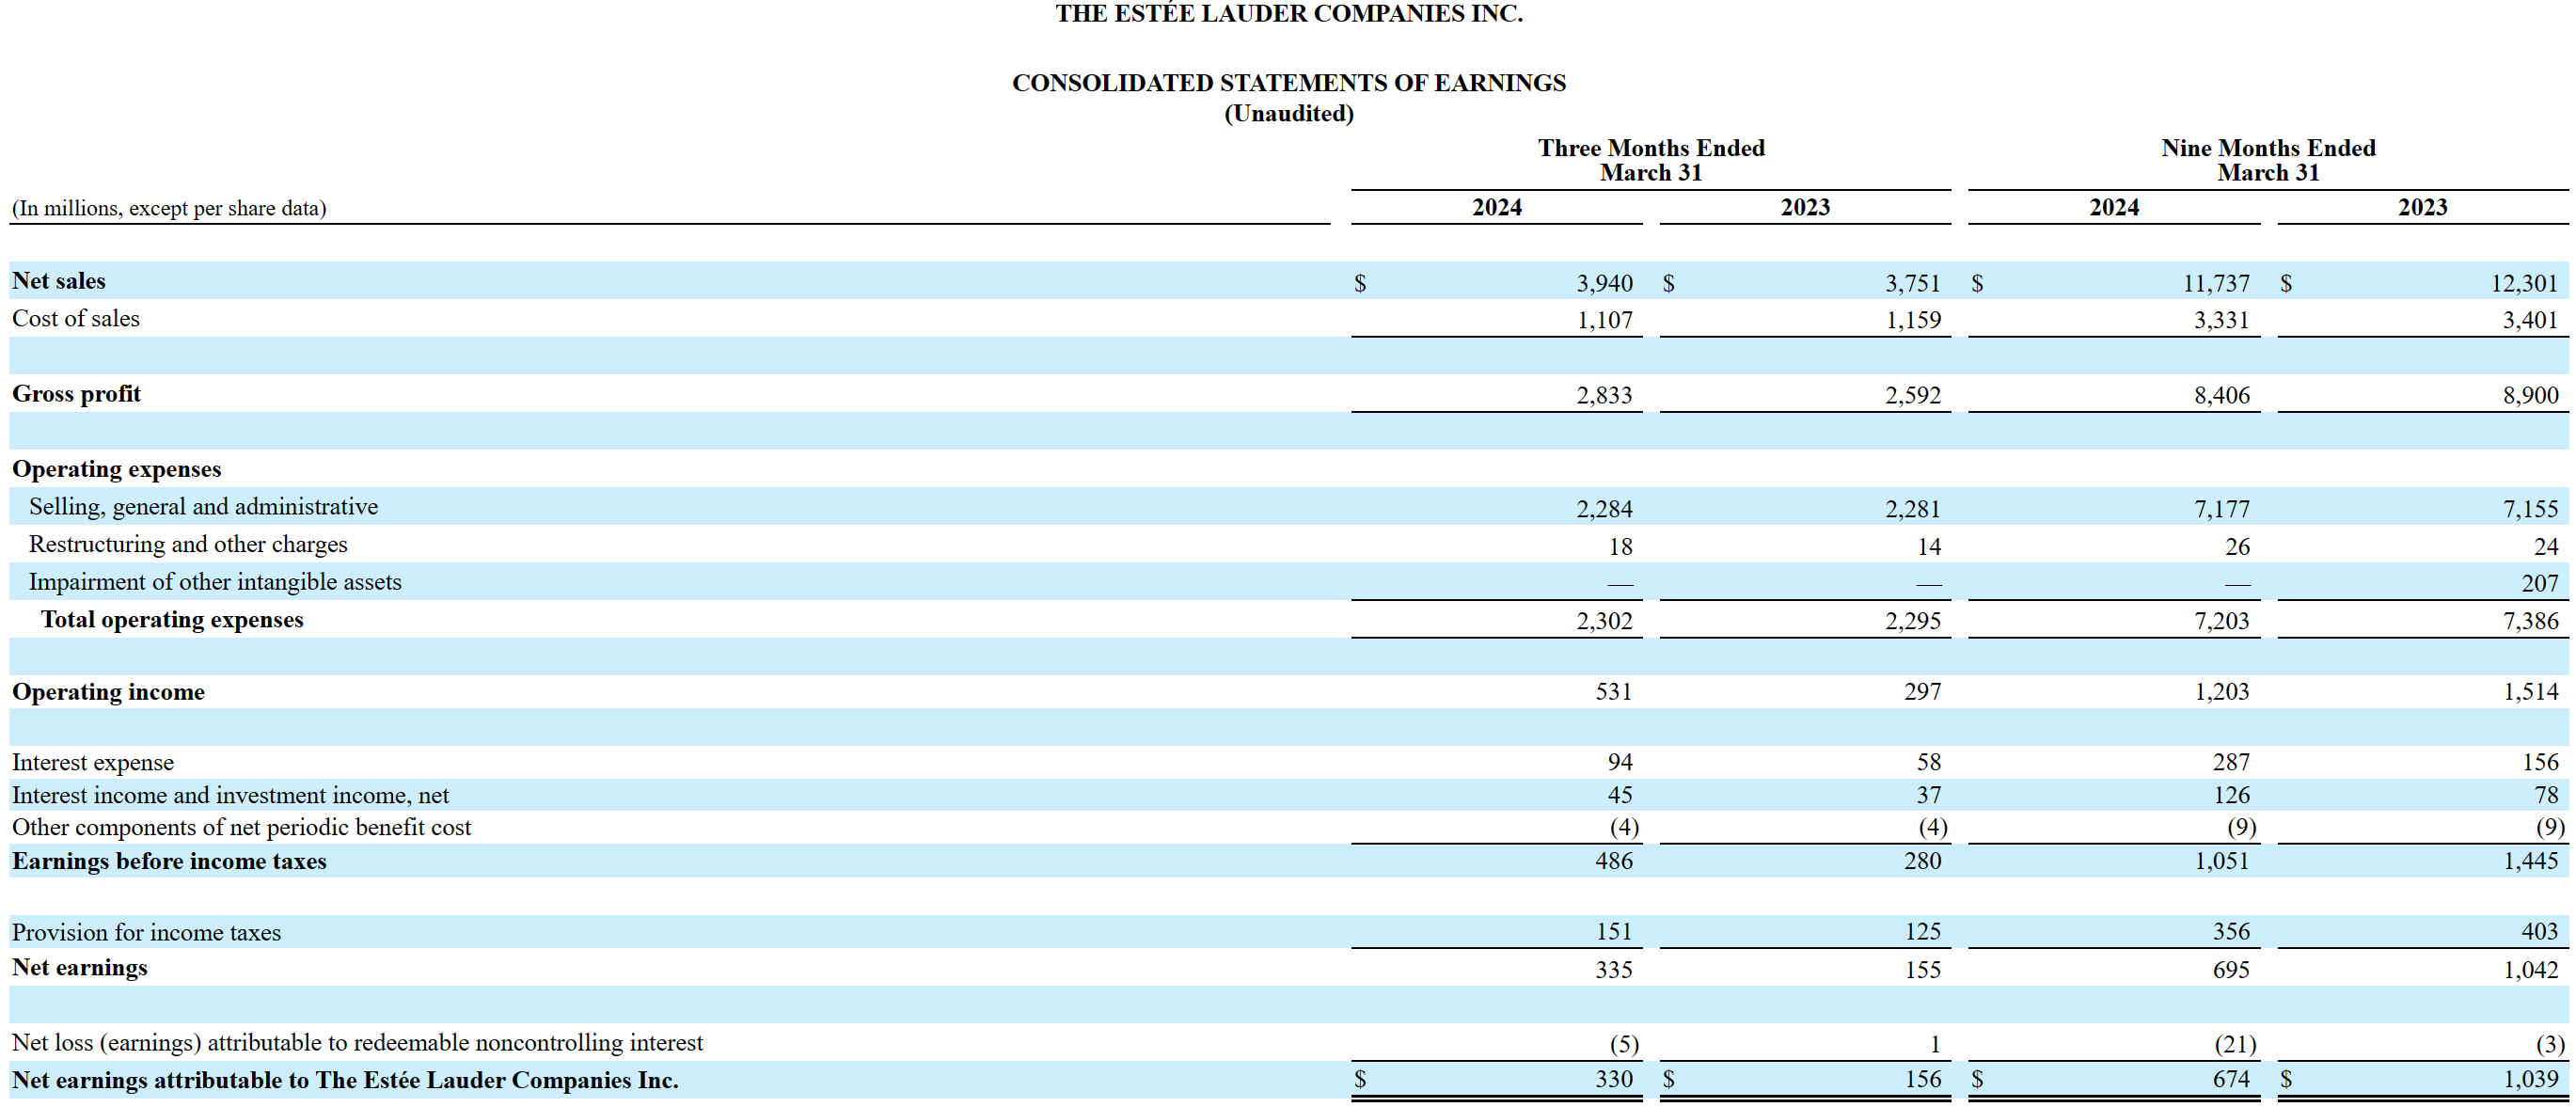
Task: Select SG&A value 7,177
Action: (x=2222, y=510)
